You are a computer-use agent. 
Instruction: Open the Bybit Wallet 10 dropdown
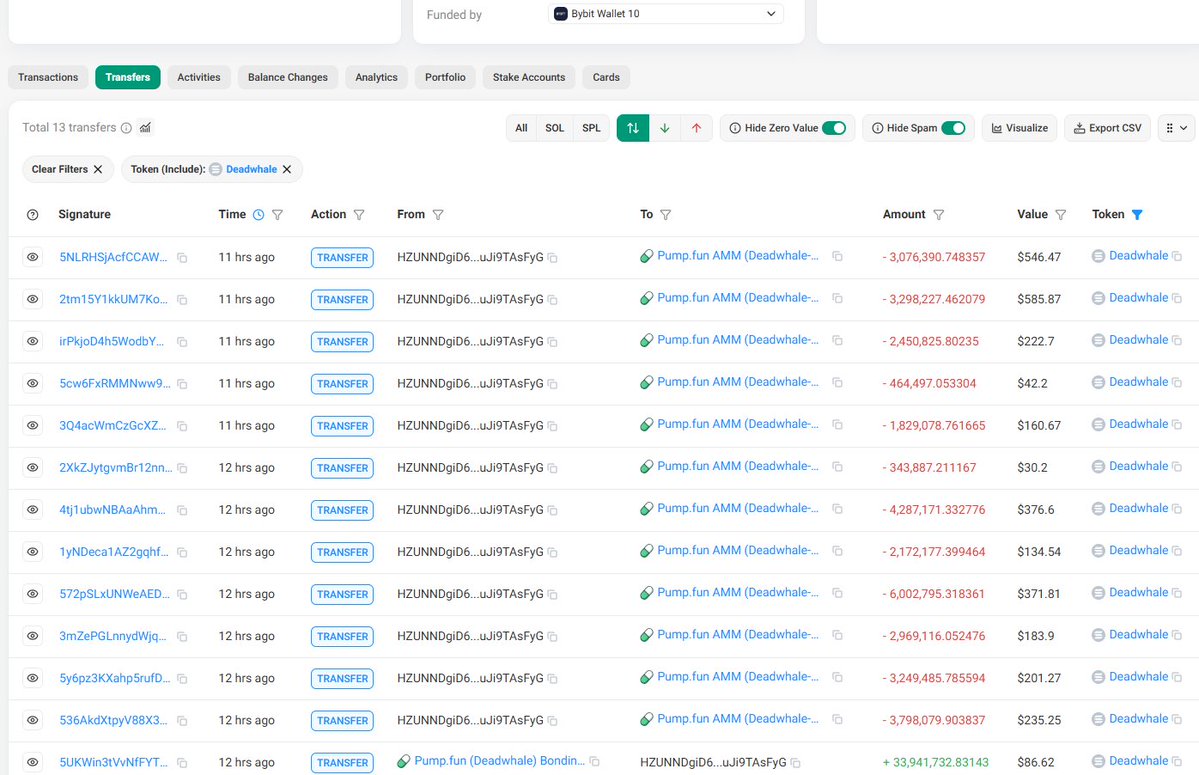click(665, 14)
